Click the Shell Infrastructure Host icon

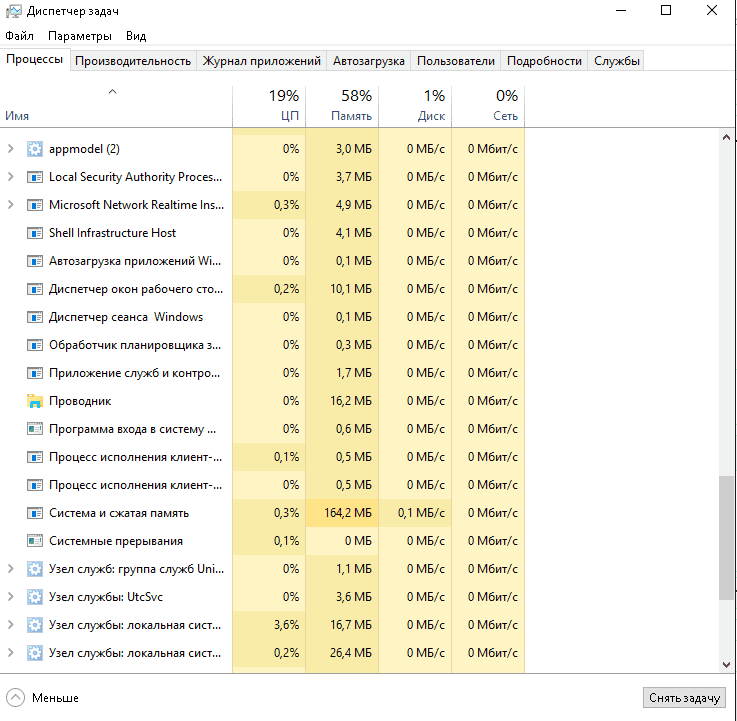35,233
